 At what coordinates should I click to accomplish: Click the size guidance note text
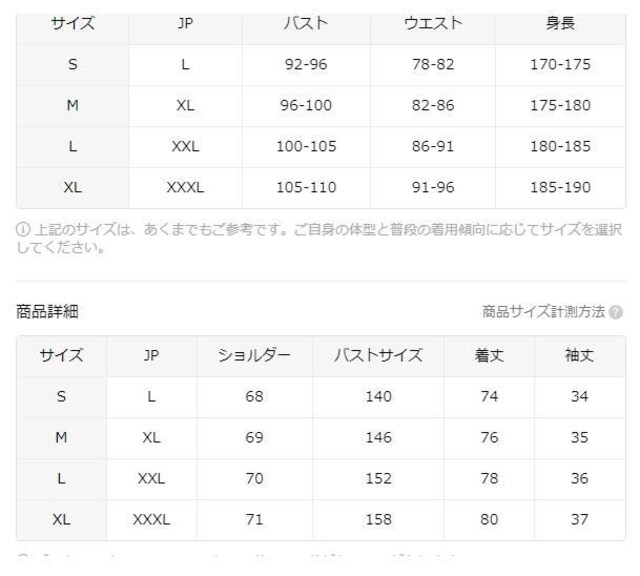(x=320, y=238)
